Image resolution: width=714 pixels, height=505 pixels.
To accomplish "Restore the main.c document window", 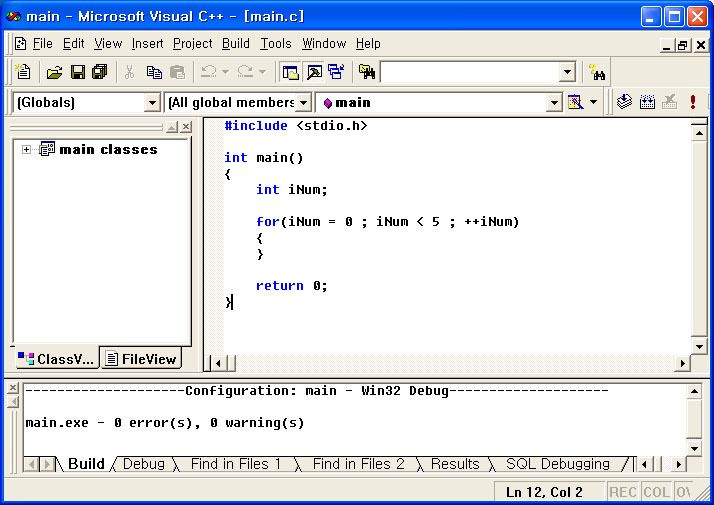I will (682, 45).
